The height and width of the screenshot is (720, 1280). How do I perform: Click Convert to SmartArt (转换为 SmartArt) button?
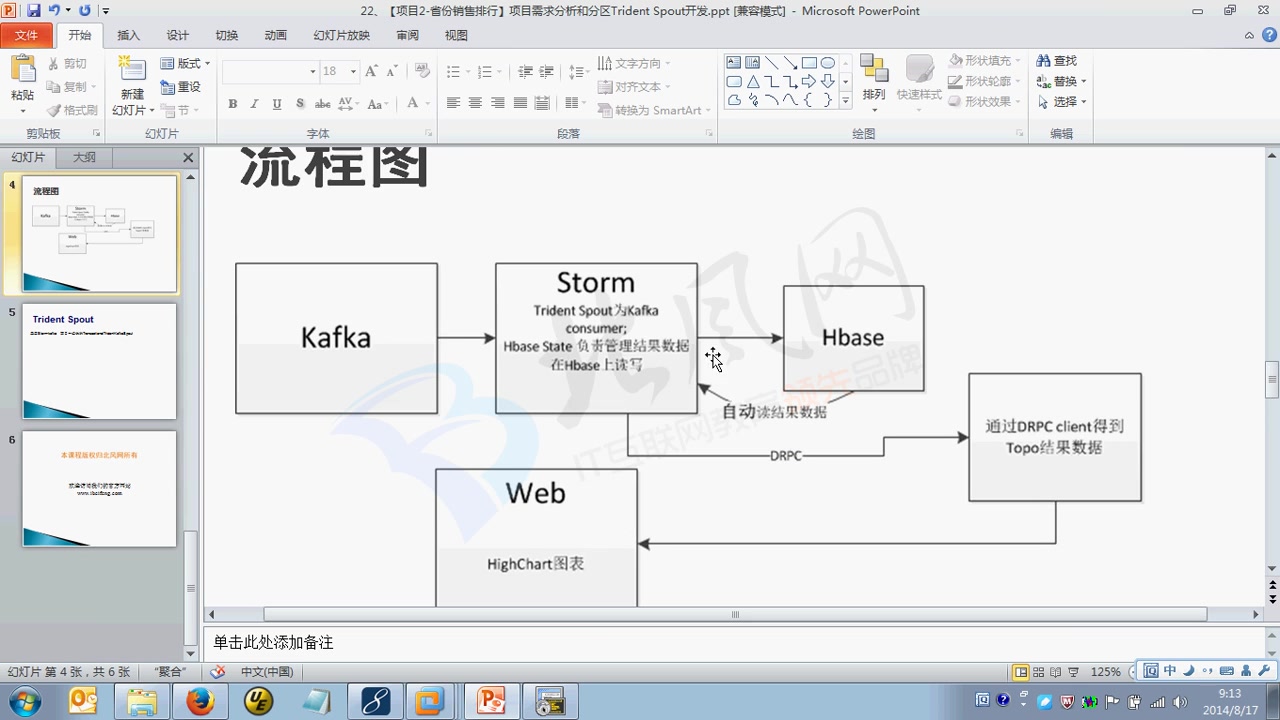655,110
